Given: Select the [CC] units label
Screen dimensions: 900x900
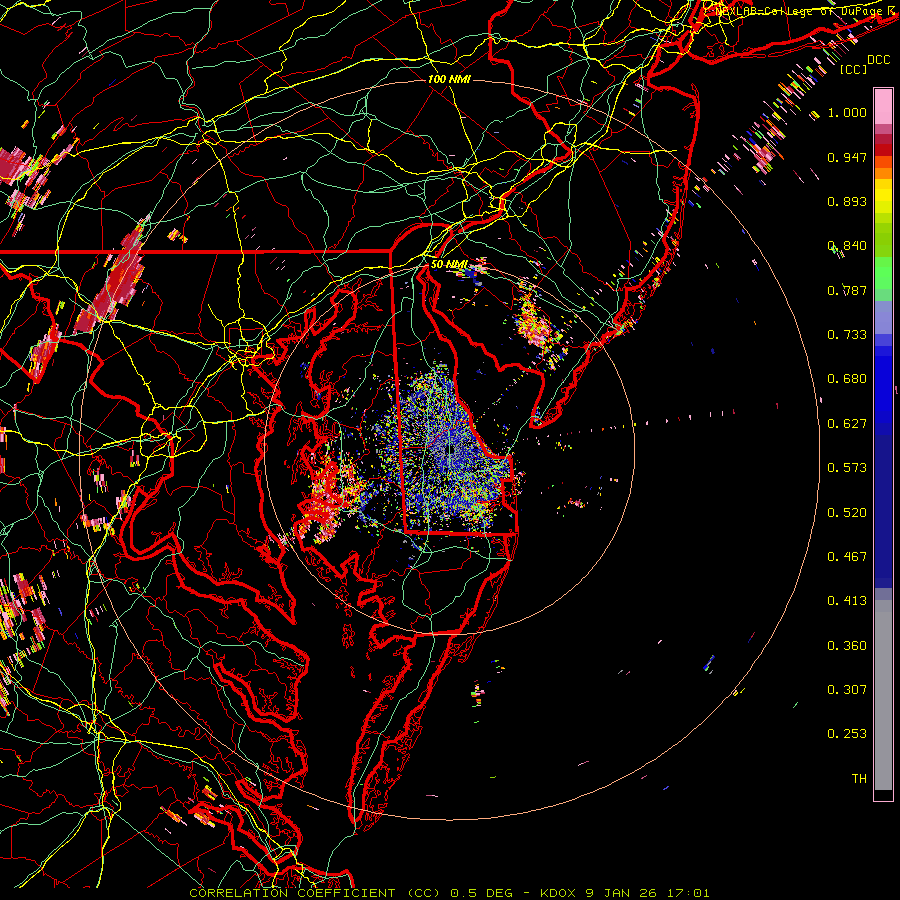Looking at the screenshot, I should point(853,69).
